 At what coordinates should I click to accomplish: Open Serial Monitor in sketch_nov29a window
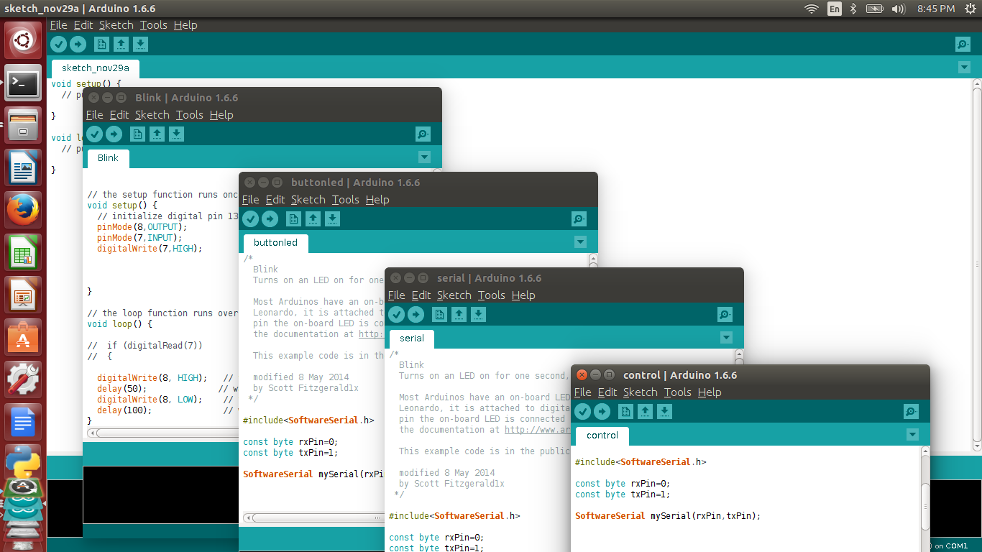[x=963, y=44]
